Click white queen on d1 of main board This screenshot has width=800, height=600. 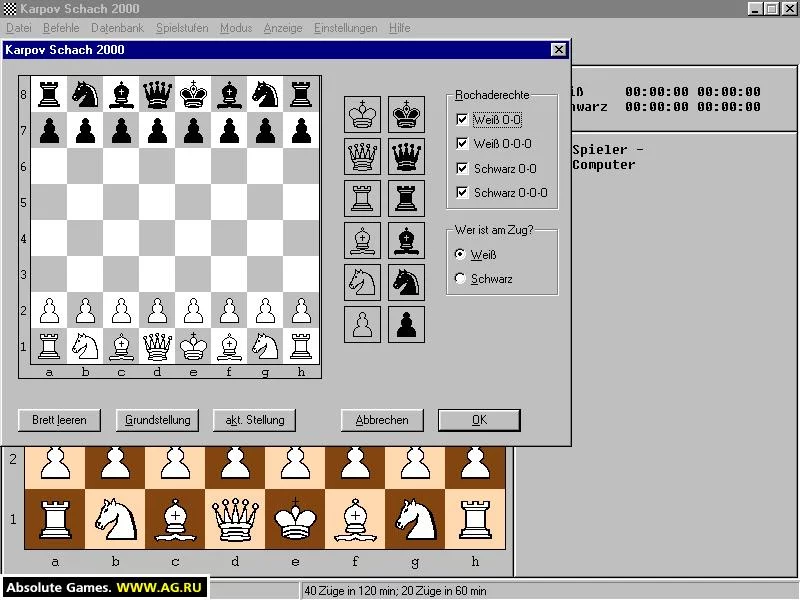click(x=235, y=519)
